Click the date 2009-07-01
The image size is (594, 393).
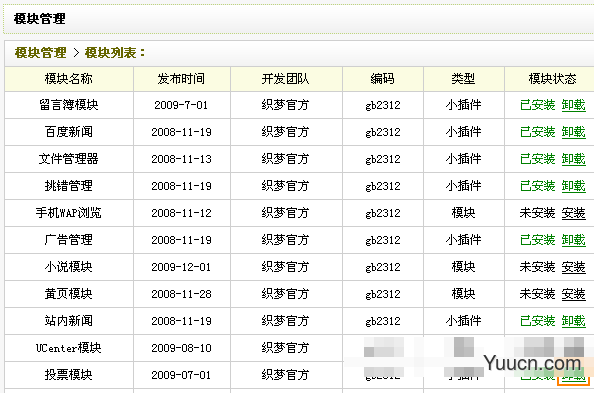[x=181, y=375]
